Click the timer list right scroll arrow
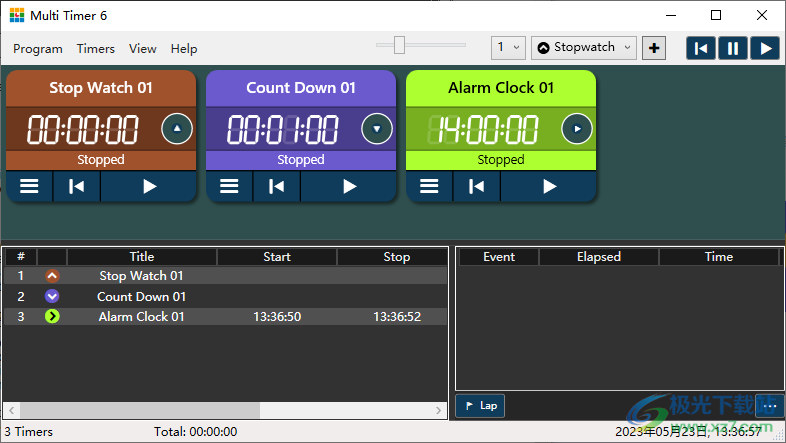 439,410
